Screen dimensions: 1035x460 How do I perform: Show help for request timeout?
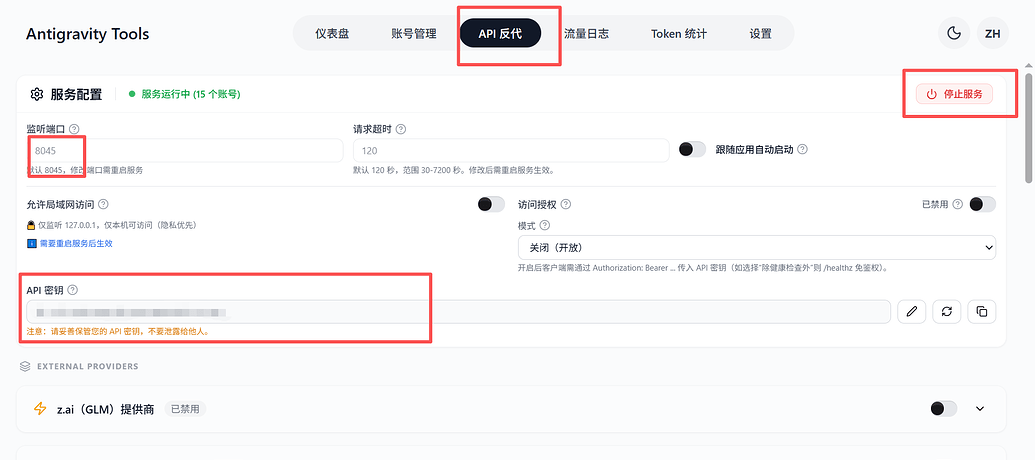pyautogui.click(x=401, y=129)
